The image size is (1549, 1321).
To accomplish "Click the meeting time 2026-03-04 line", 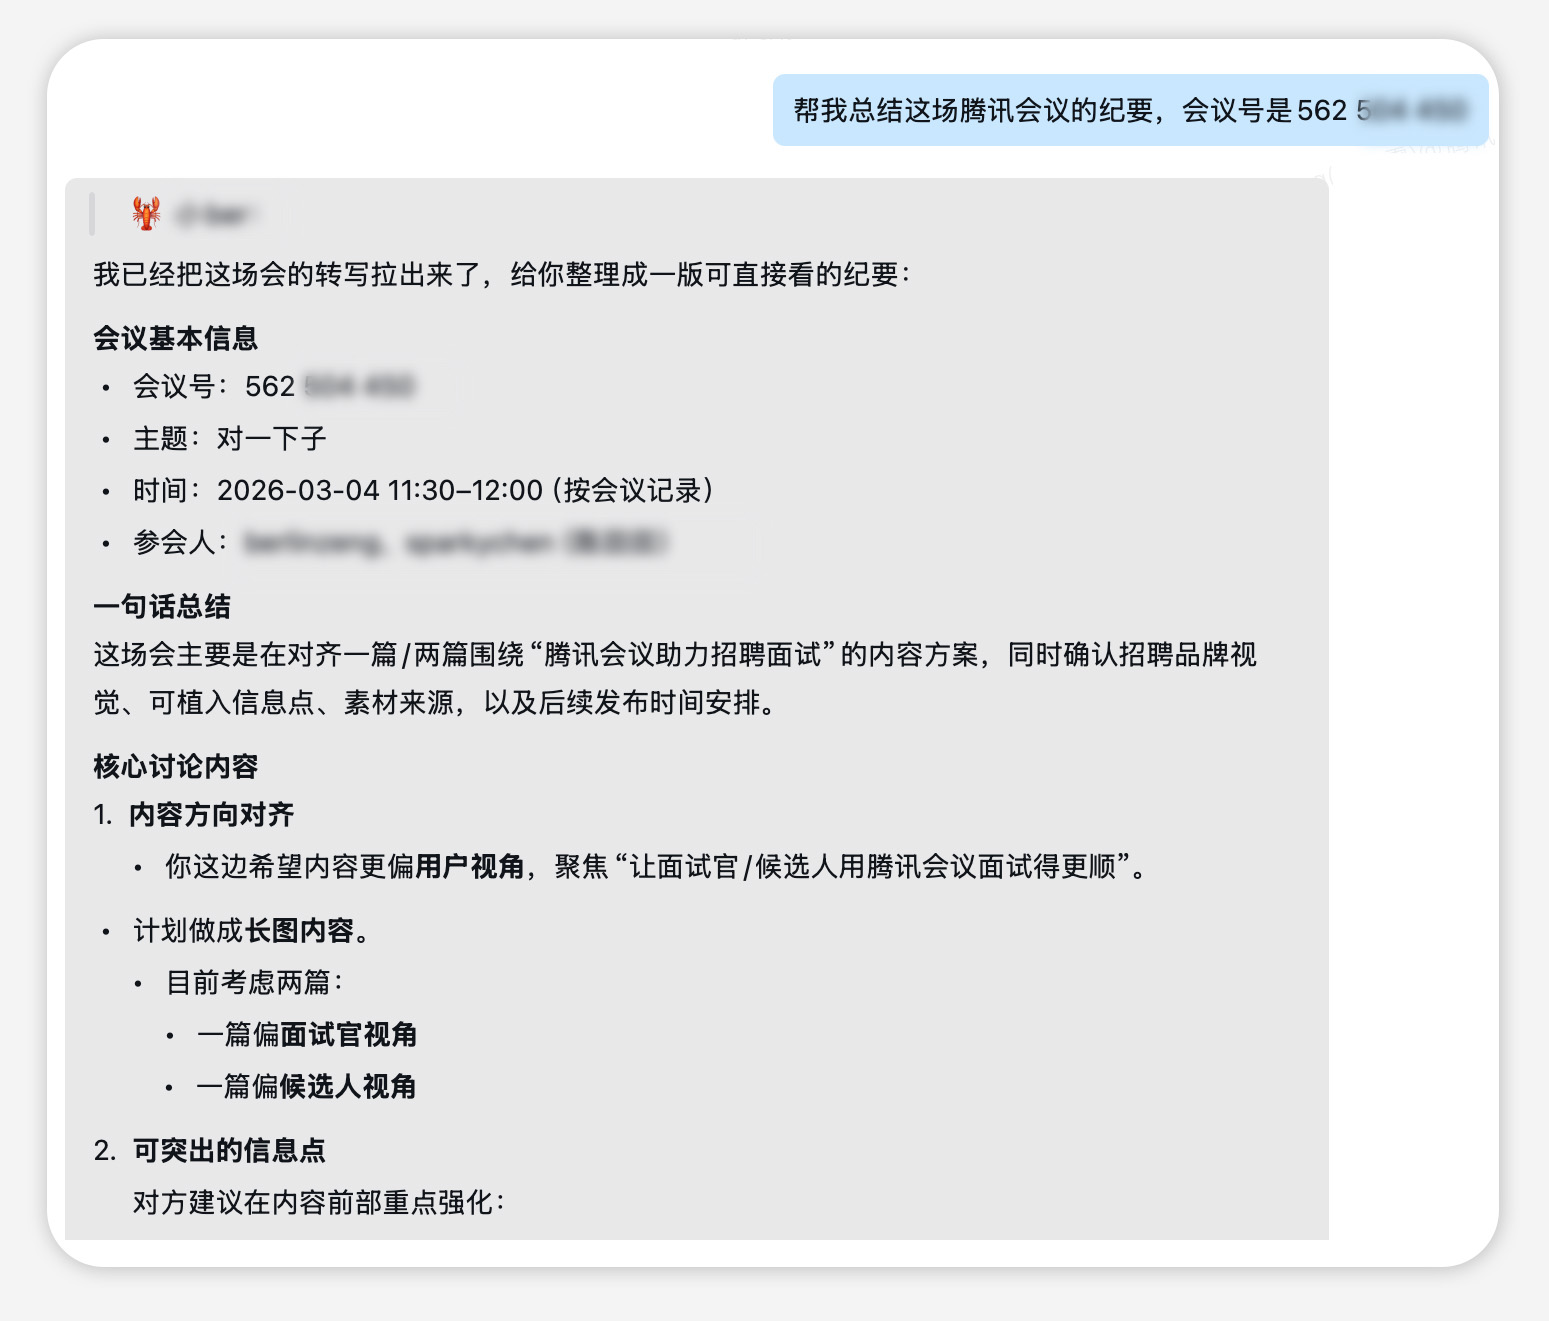I will point(422,491).
